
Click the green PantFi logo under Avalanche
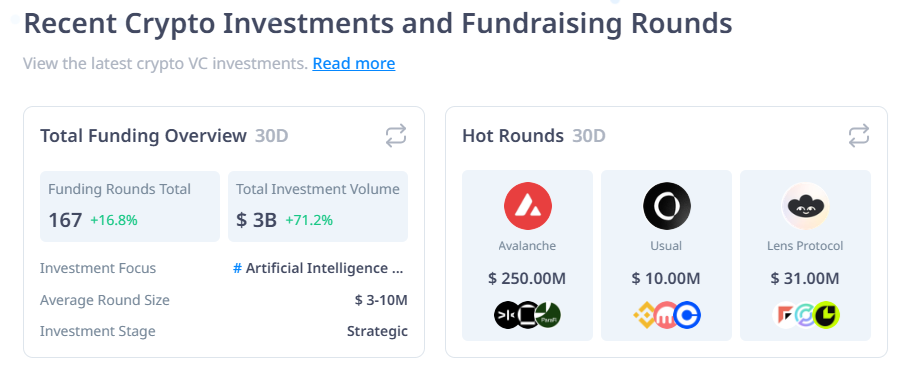[548, 315]
